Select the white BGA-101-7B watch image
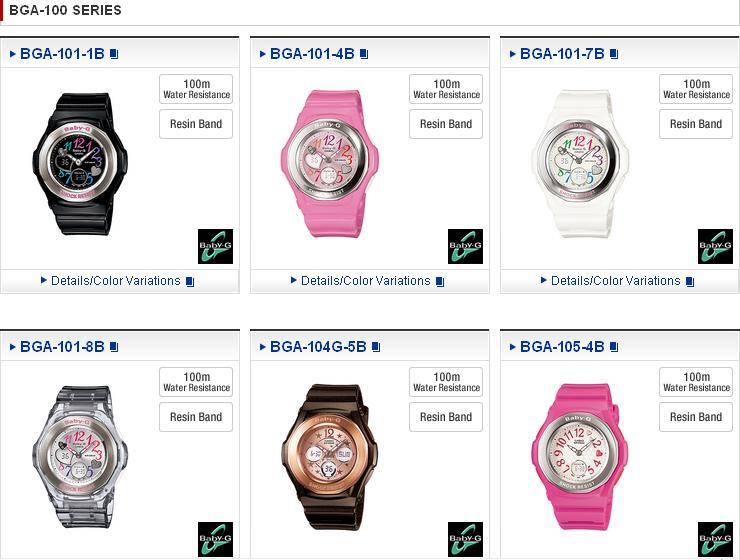Viewport: 740px width, 560px height. pos(580,164)
